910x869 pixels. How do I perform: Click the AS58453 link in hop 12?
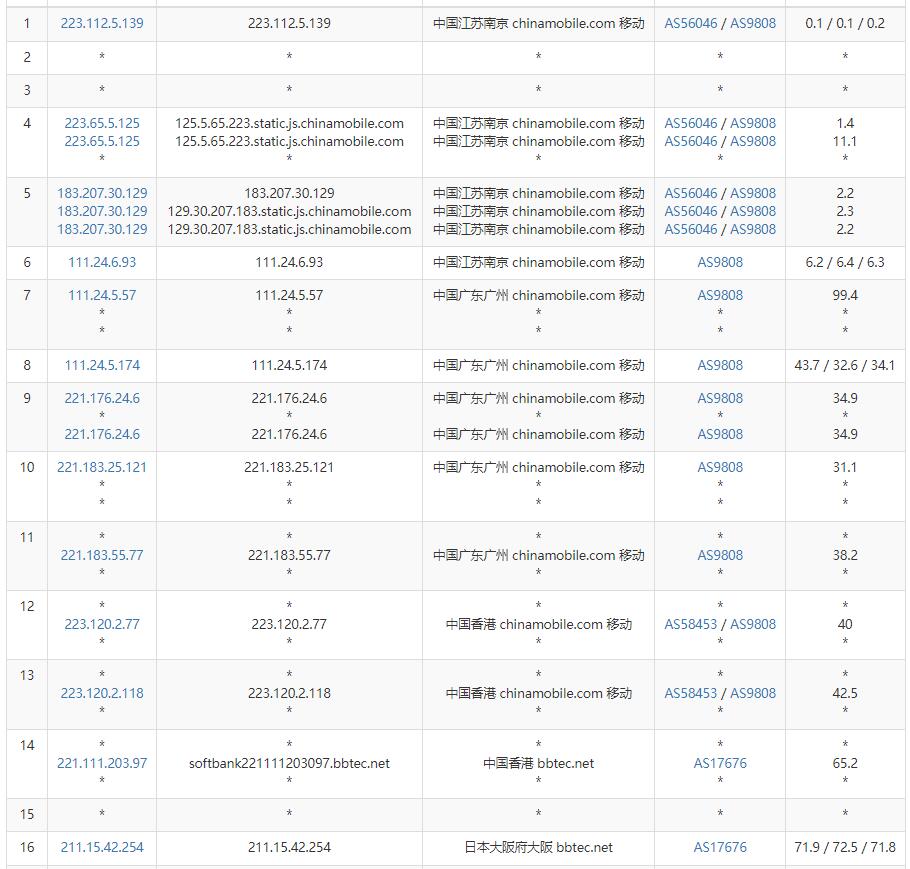click(x=691, y=624)
